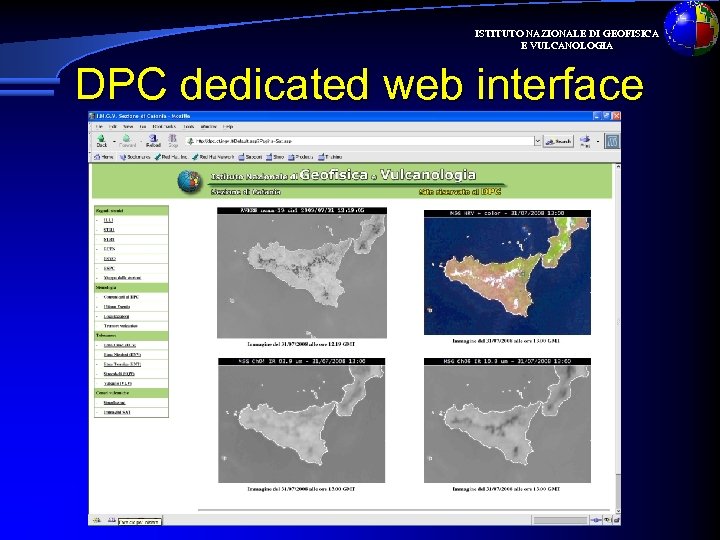Click the Etna Nicolosi (ENV) camera link
This screenshot has height=540, width=720.
coord(122,355)
